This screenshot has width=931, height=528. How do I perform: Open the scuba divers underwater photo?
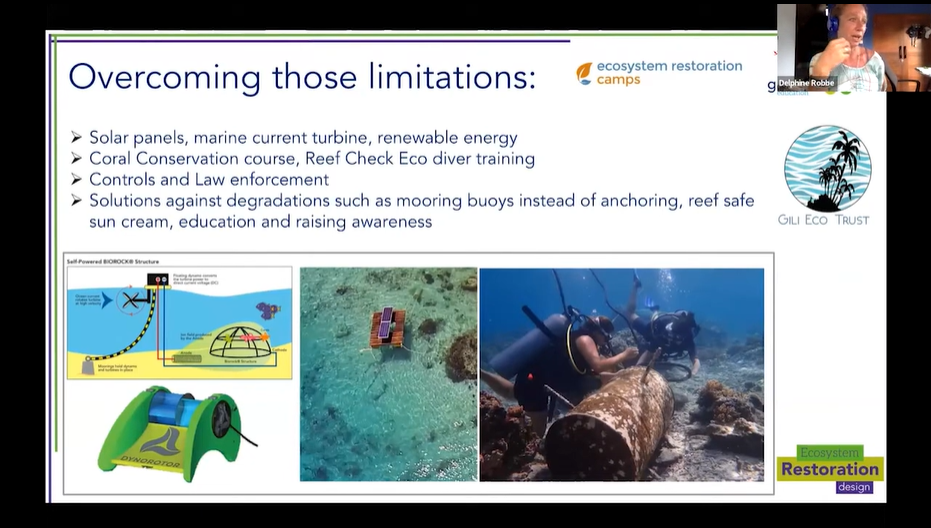click(621, 373)
